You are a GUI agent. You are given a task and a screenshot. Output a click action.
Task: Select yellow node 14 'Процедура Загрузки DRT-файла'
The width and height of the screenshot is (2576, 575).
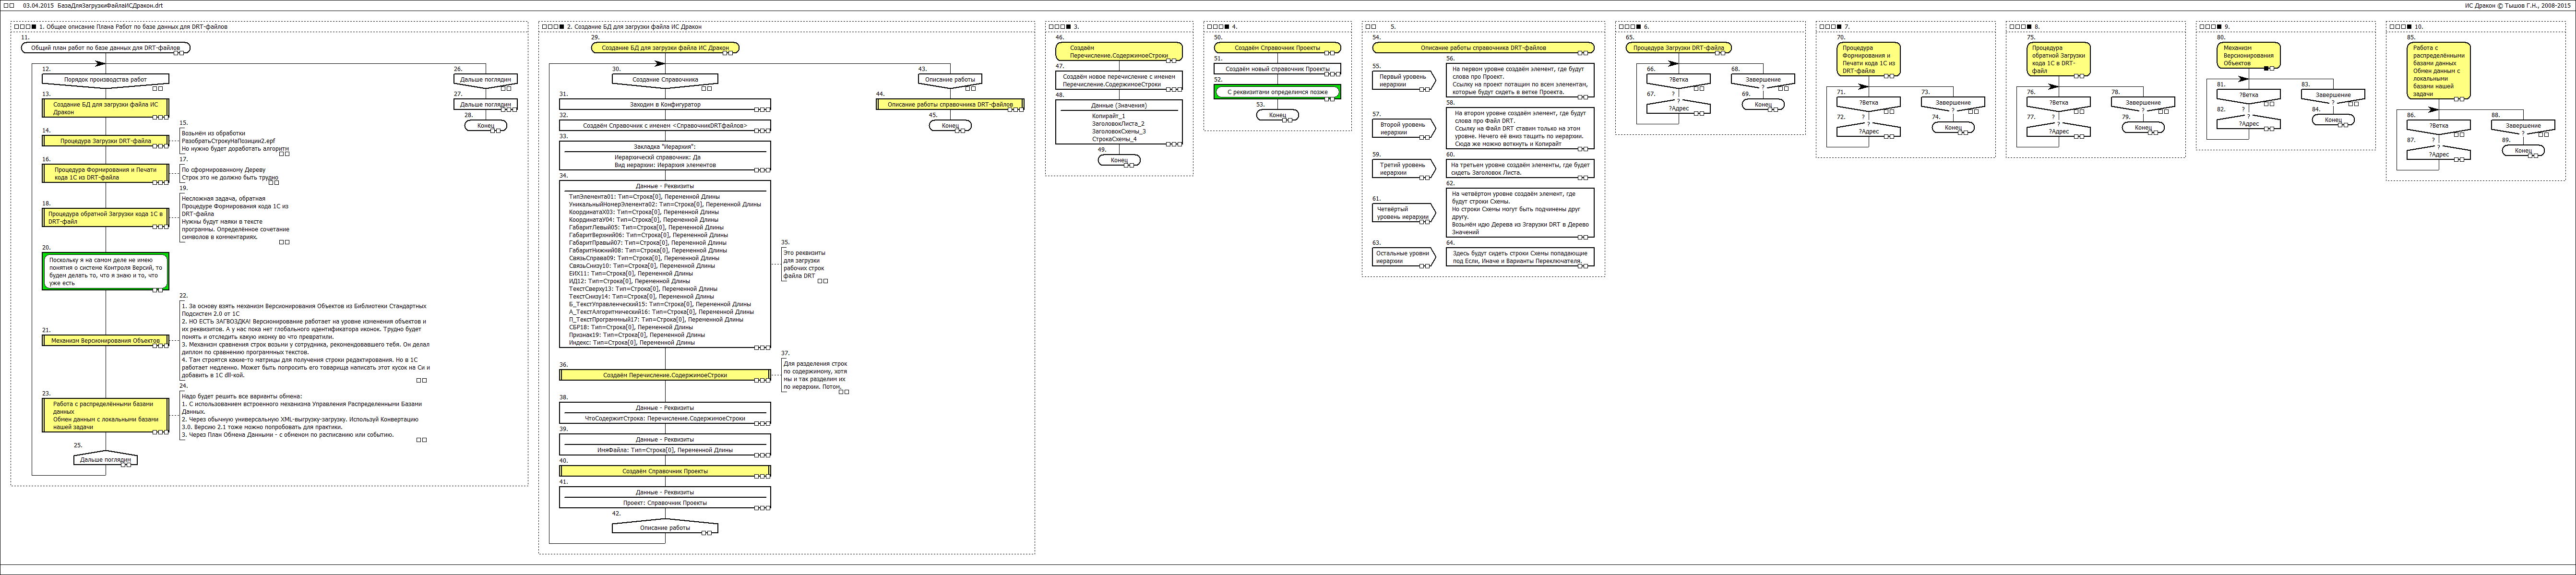[x=105, y=141]
